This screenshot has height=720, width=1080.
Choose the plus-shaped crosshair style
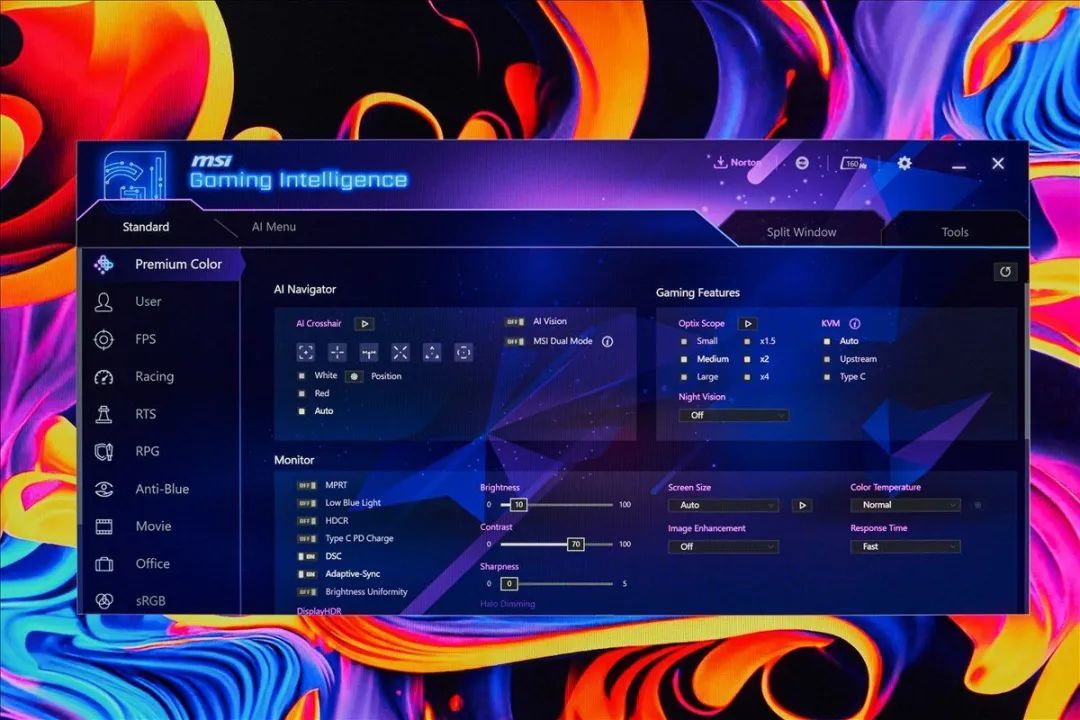(x=337, y=353)
